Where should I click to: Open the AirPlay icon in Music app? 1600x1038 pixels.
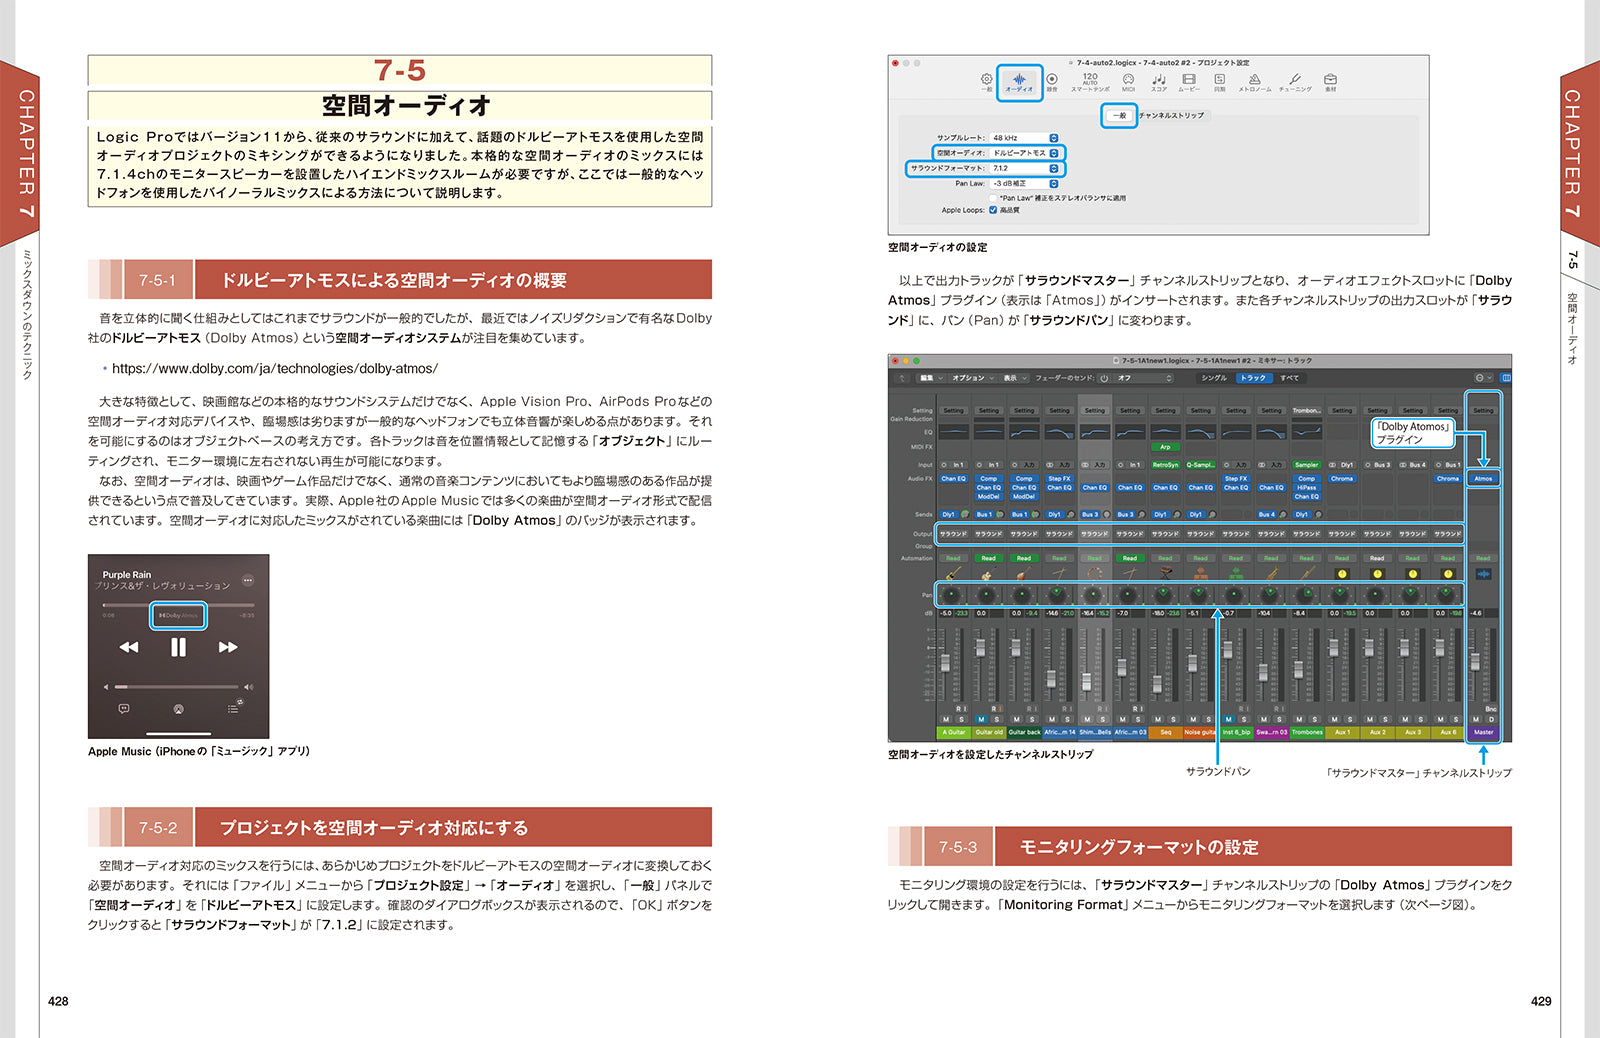tap(178, 708)
